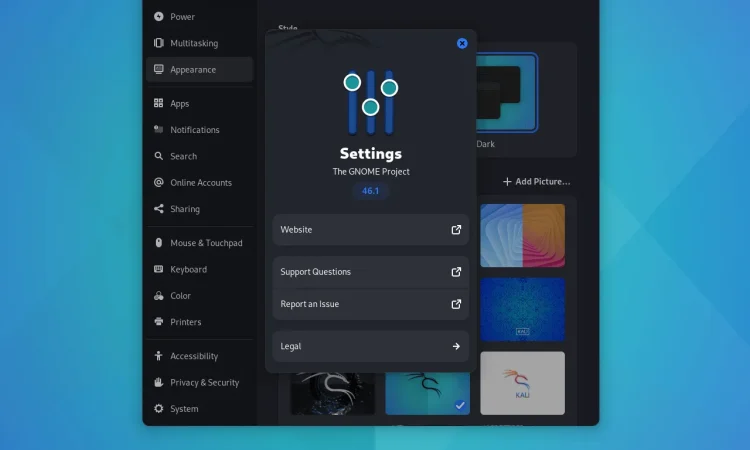Click the Search label in sidebar
This screenshot has width=750, height=450.
[184, 156]
